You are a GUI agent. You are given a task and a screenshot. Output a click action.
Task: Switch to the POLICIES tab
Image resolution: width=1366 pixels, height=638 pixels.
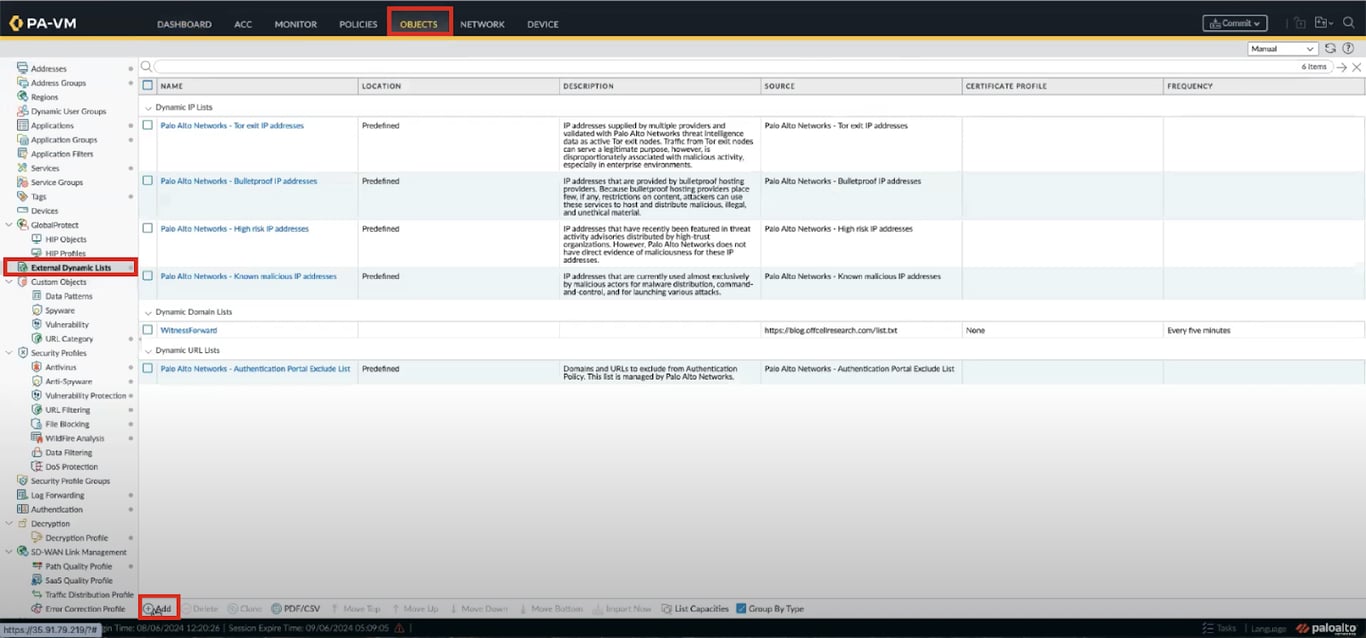pos(358,24)
